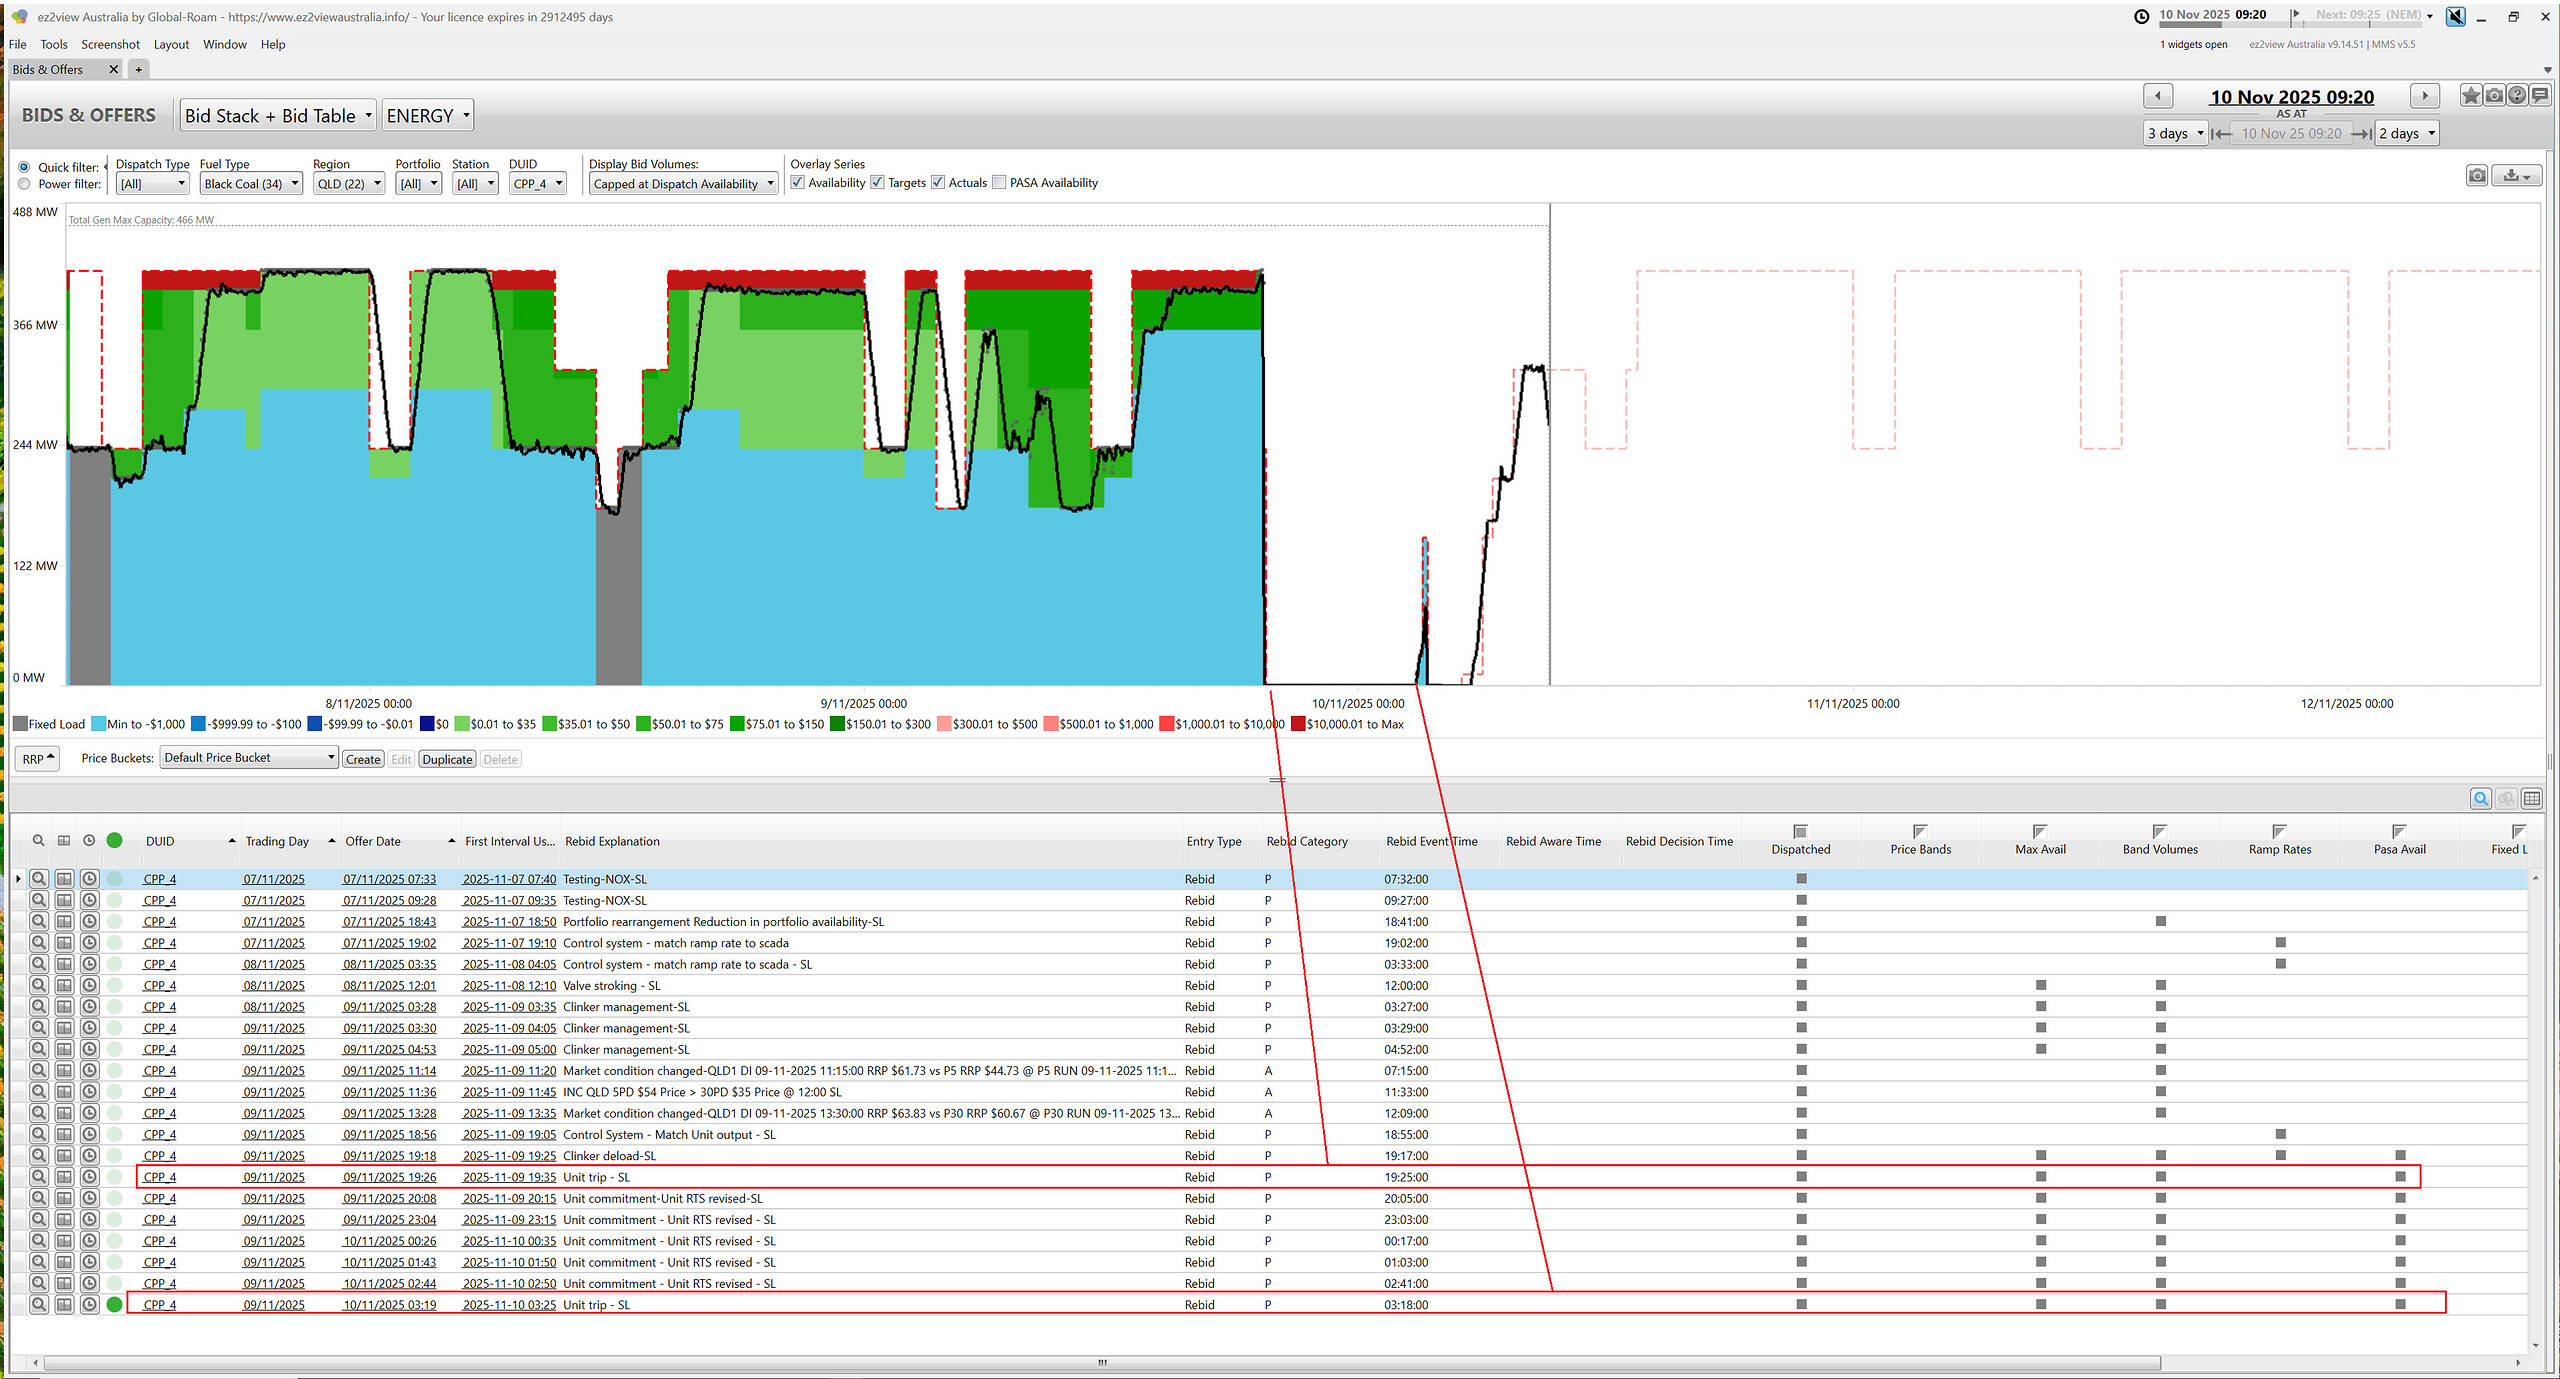The image size is (2560, 1379).
Task: Open the Default Price Bucket dropdown
Action: click(x=249, y=758)
